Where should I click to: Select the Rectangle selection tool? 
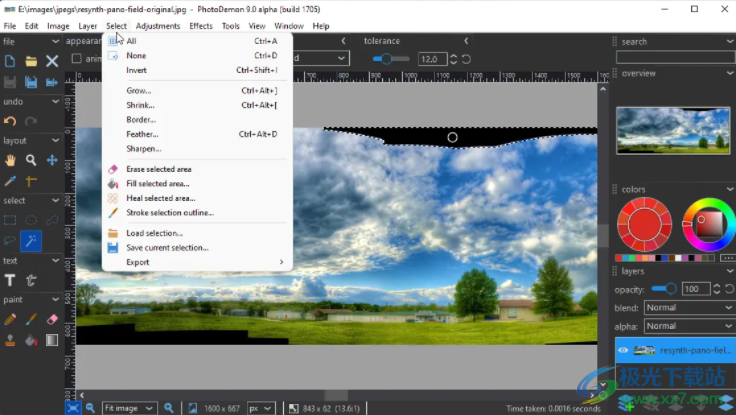(10, 220)
